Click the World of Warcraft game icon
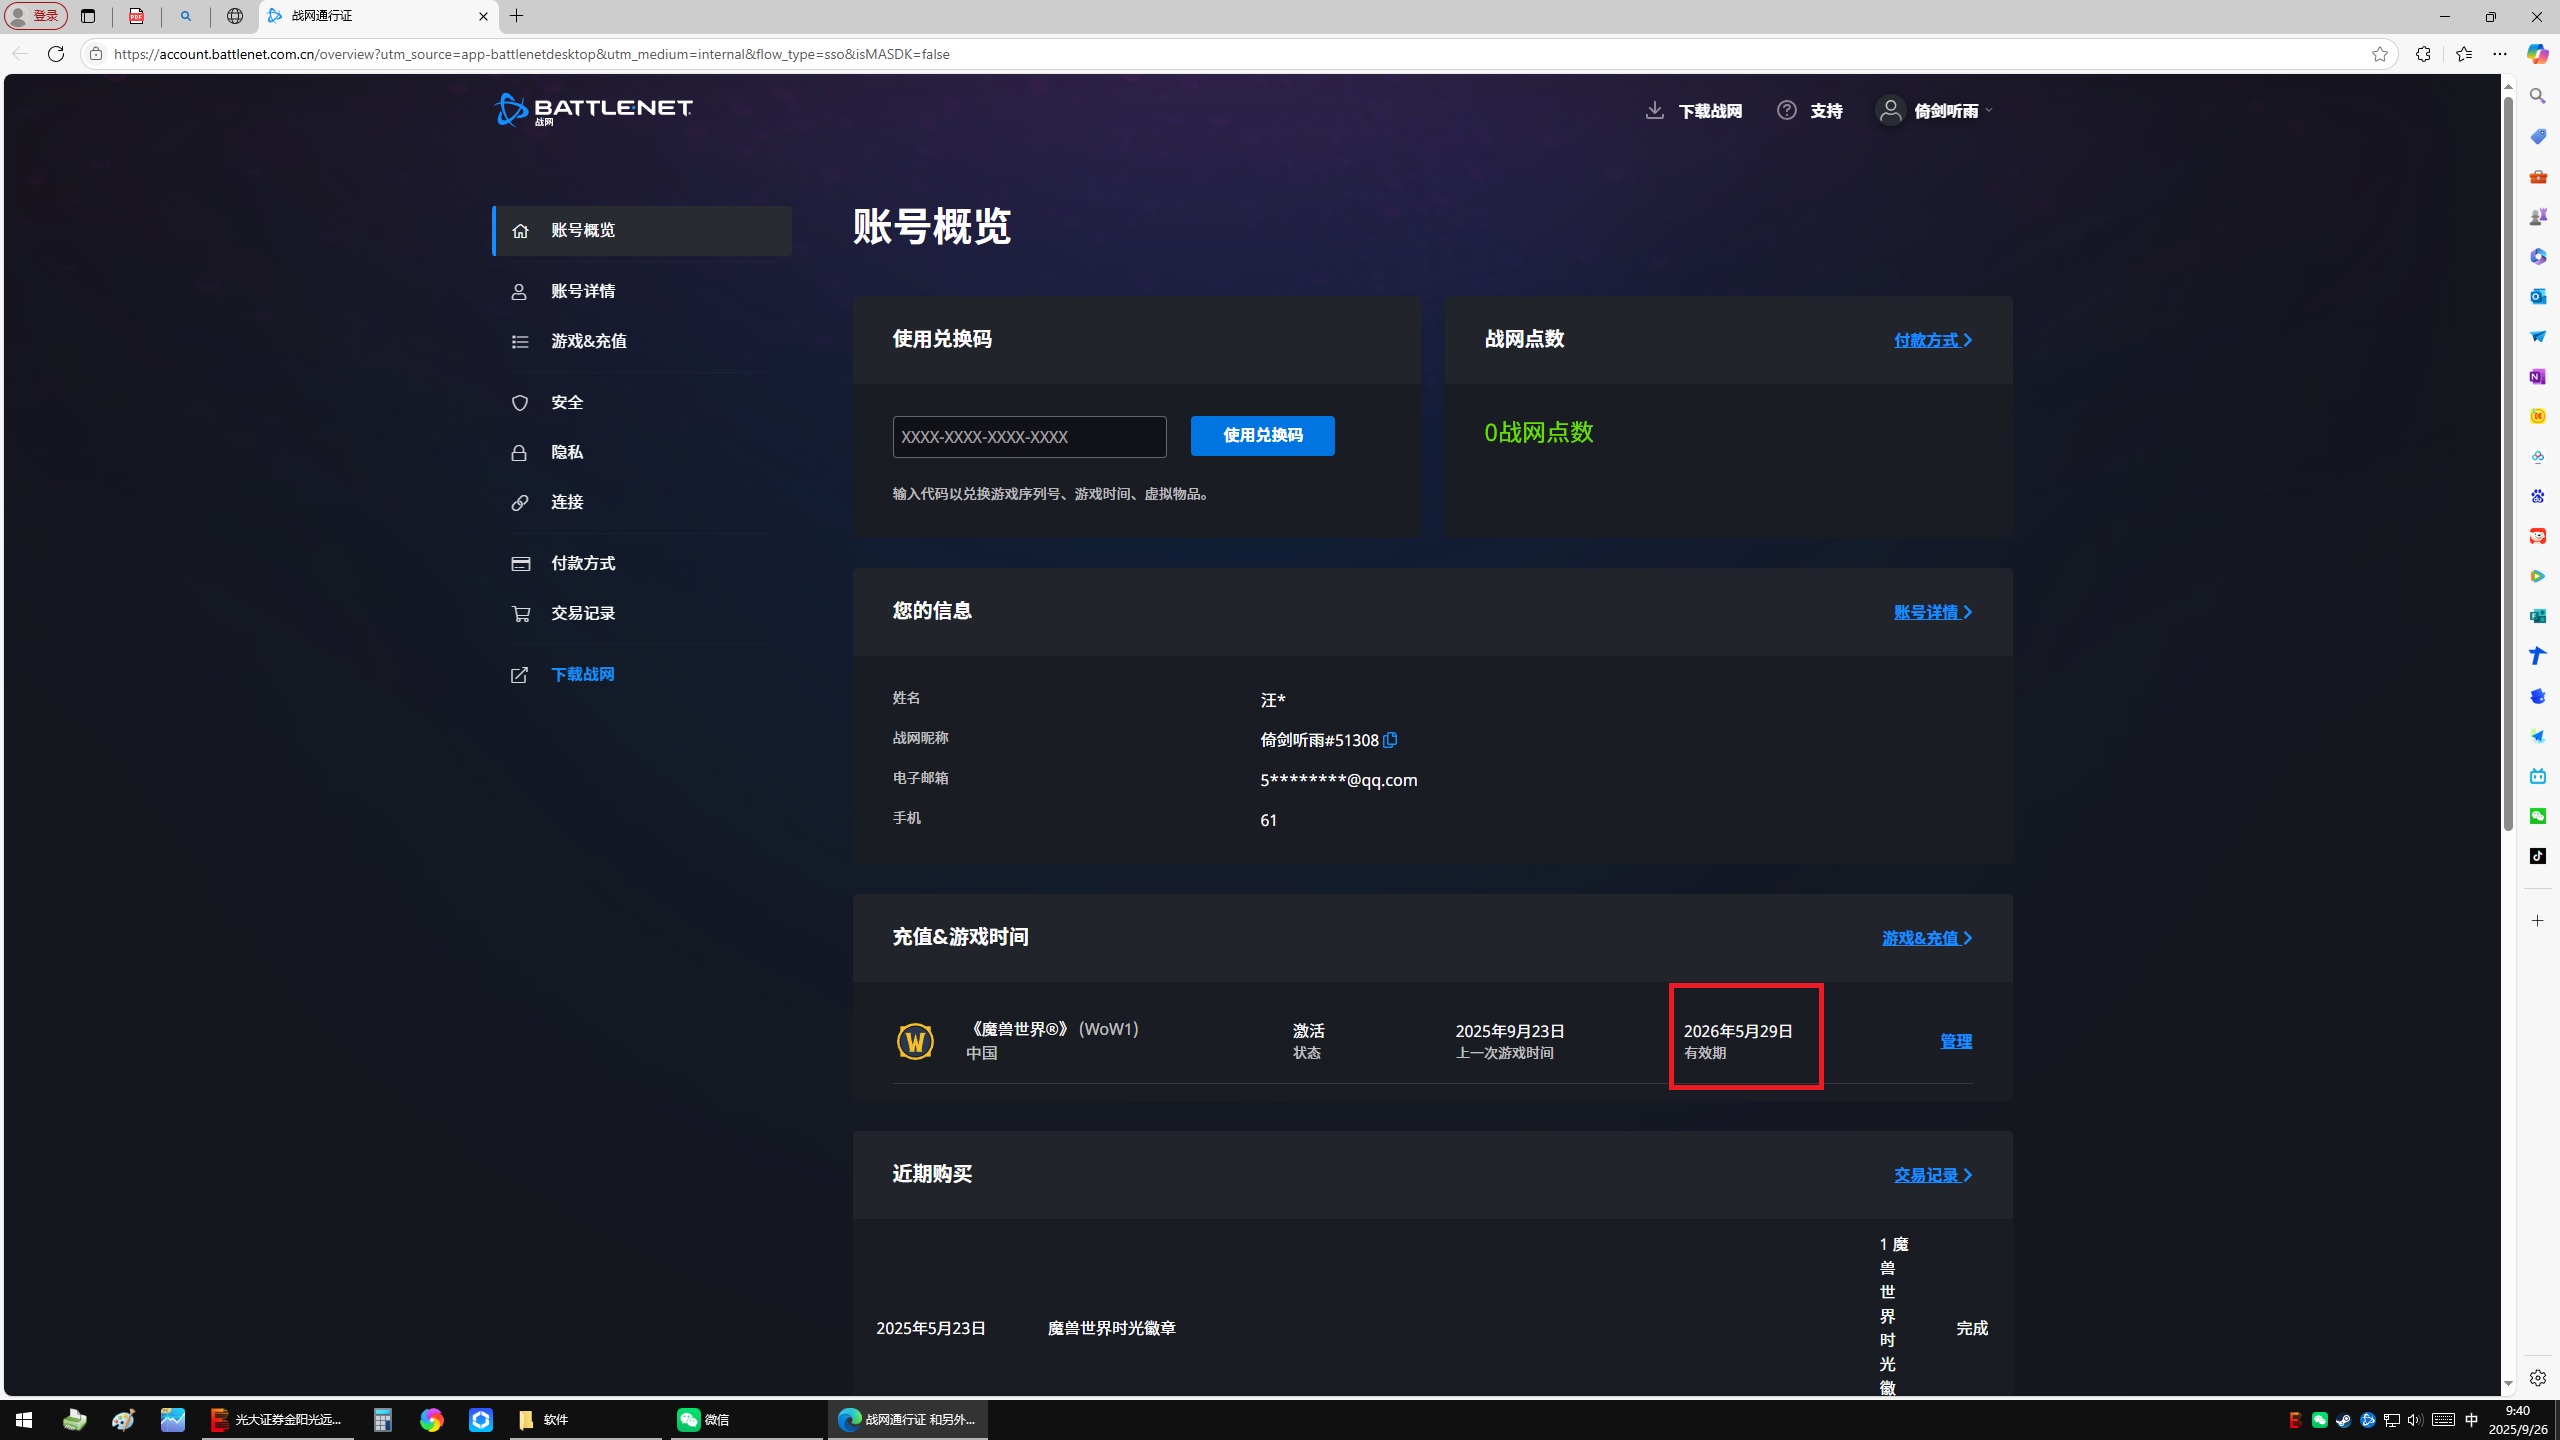This screenshot has width=2560, height=1440. coord(915,1040)
